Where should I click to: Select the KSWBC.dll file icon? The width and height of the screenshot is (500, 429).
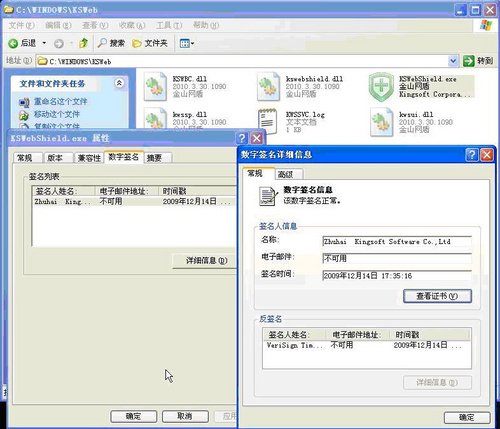tap(155, 87)
